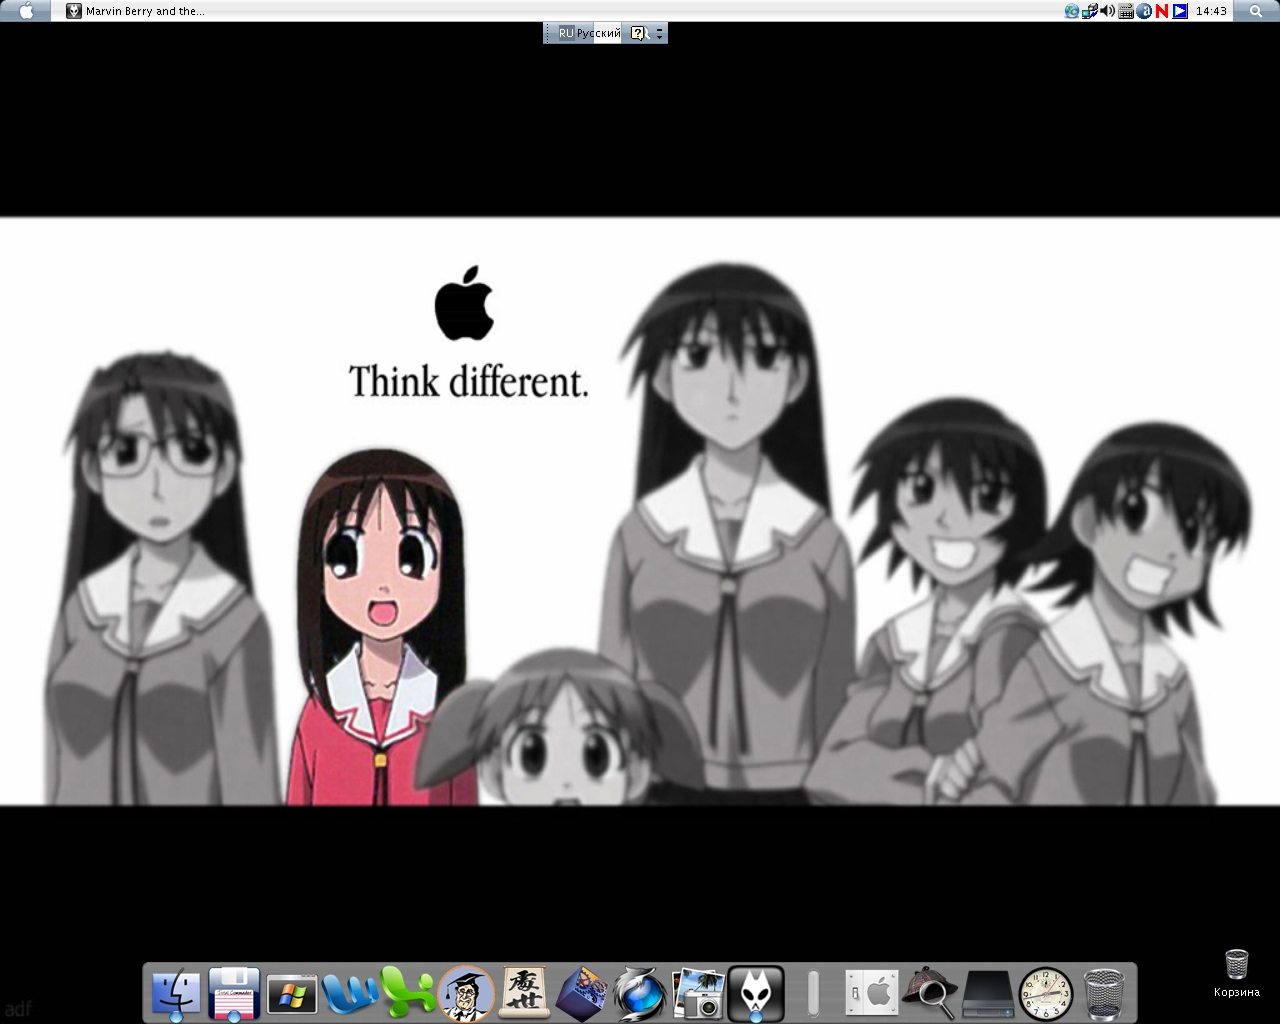
Task: Launch Excel from the dock
Action: coord(408,994)
